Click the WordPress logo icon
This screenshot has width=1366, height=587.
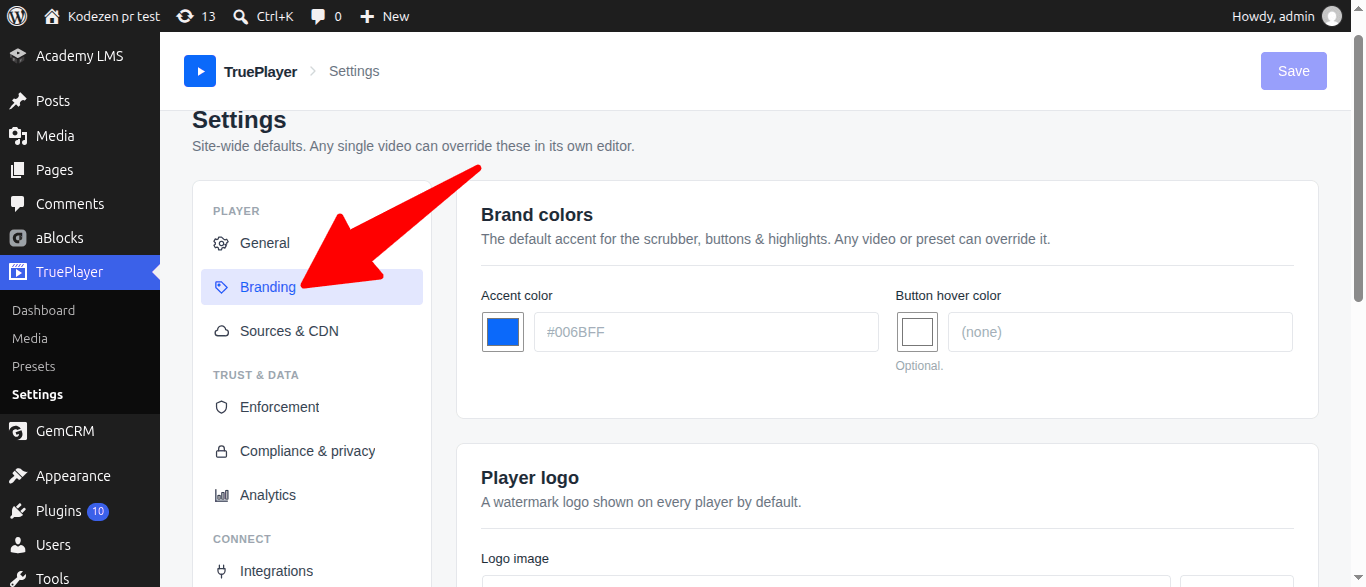pyautogui.click(x=17, y=16)
